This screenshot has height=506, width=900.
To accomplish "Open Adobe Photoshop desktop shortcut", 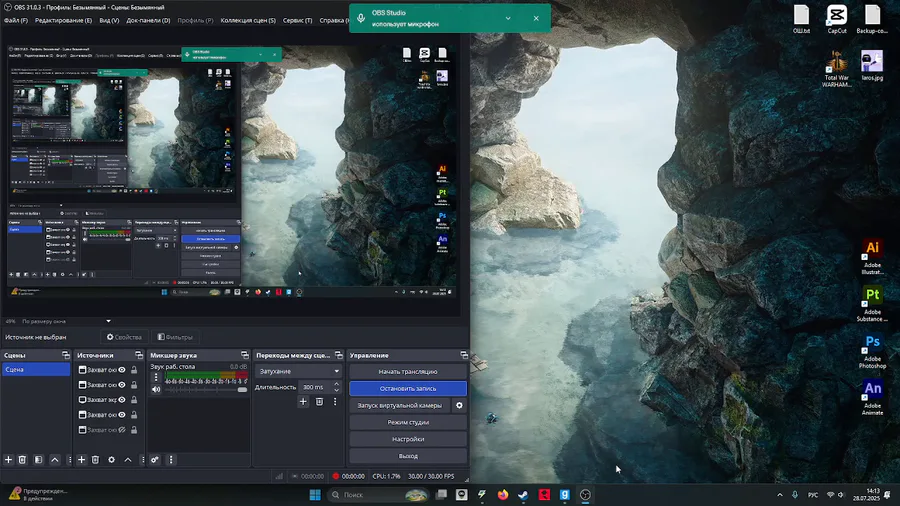I will coord(872,351).
